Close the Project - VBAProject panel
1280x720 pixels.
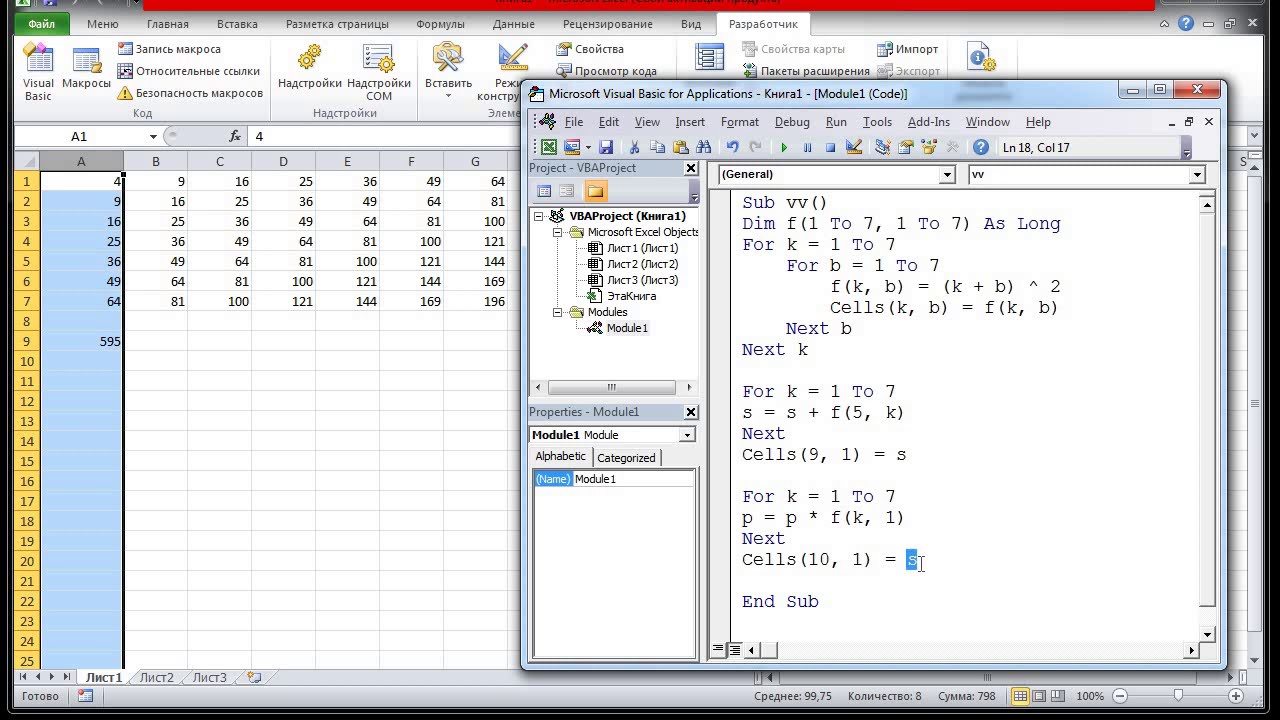click(x=690, y=168)
